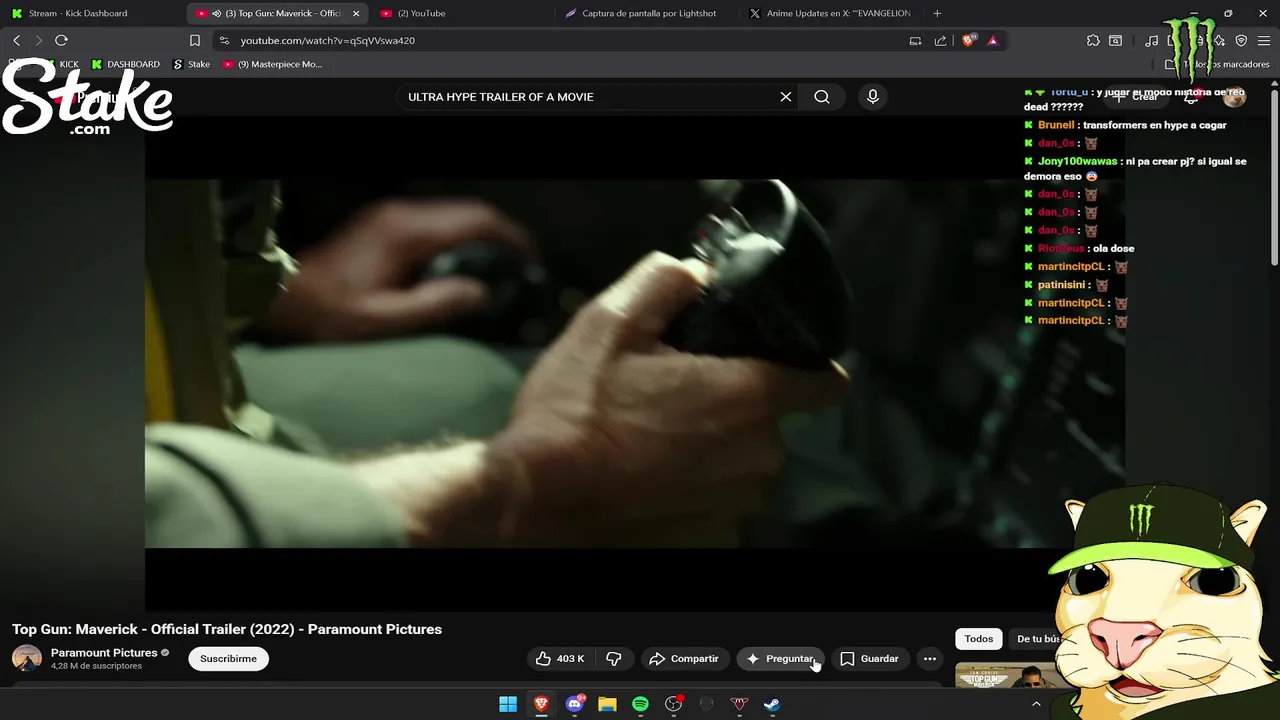The height and width of the screenshot is (720, 1280).
Task: Open the Paramount Pictures channel name link
Action: (104, 652)
